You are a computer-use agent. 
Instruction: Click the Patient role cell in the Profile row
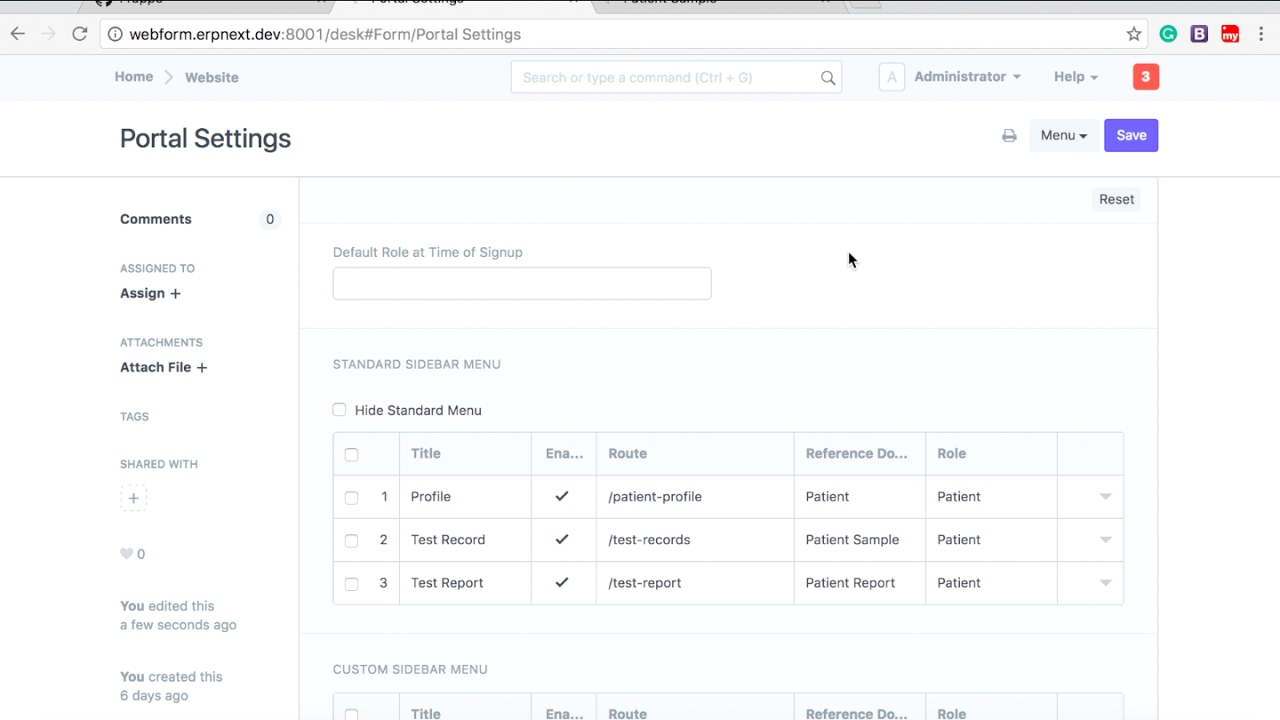click(991, 496)
